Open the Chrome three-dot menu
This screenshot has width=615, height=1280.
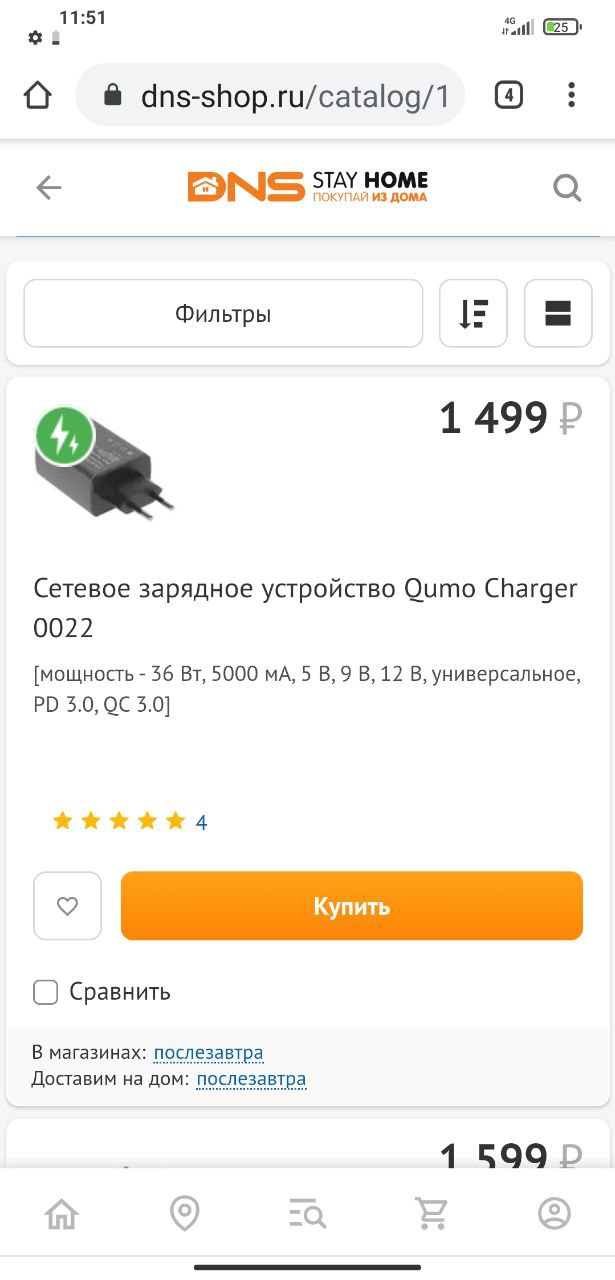571,96
